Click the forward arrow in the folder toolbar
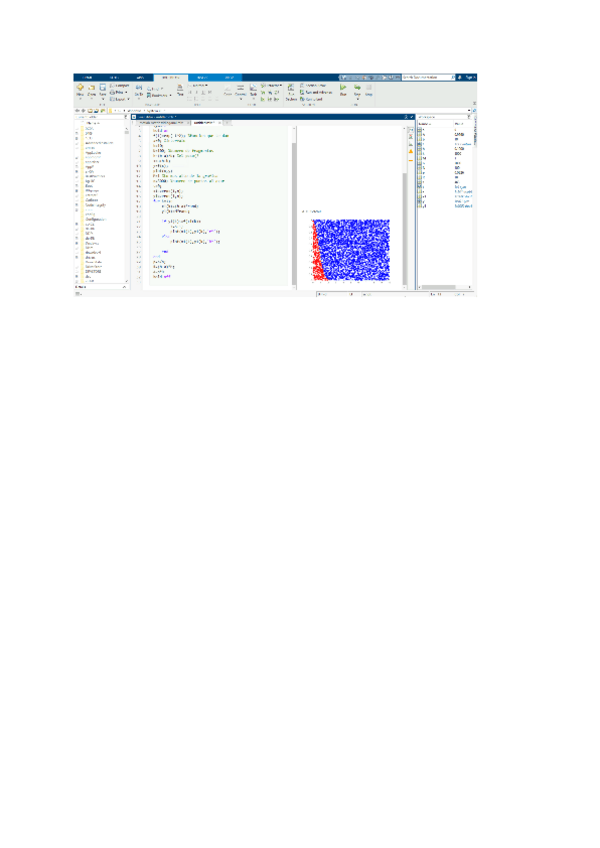Screen dimensions: 600x848 click(83, 111)
